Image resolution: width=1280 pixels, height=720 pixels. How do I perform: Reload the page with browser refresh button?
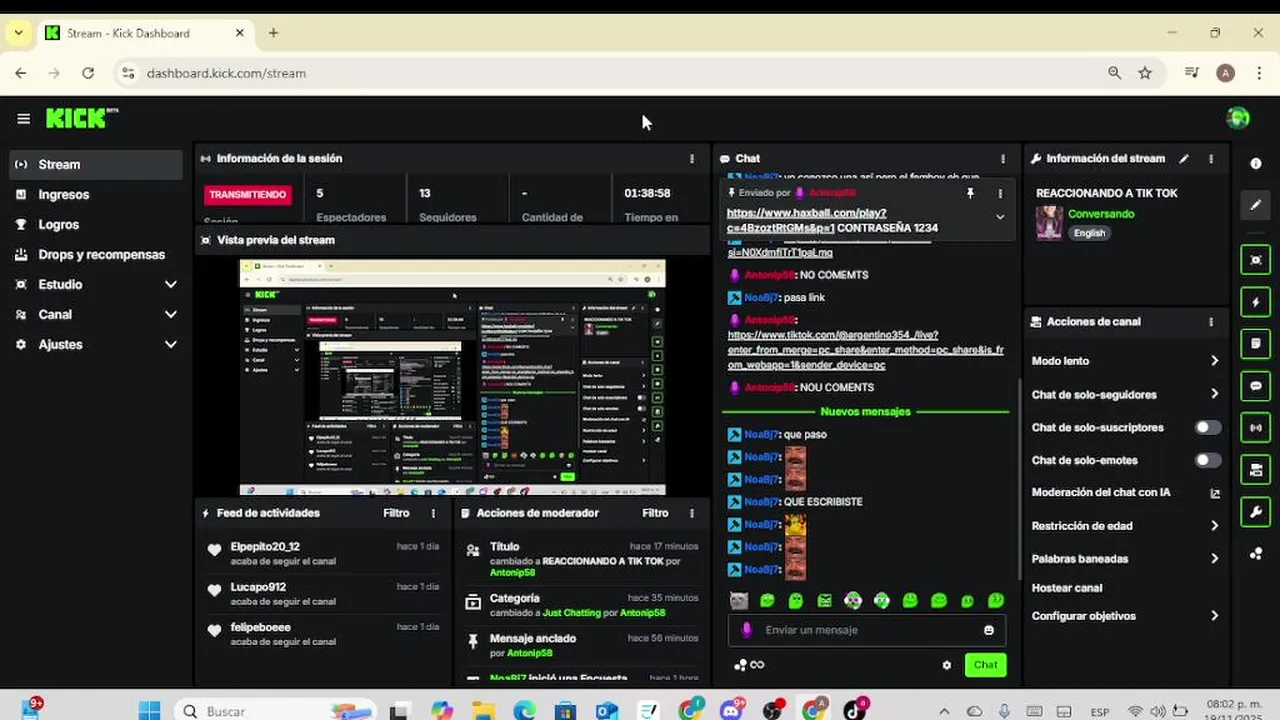[88, 73]
